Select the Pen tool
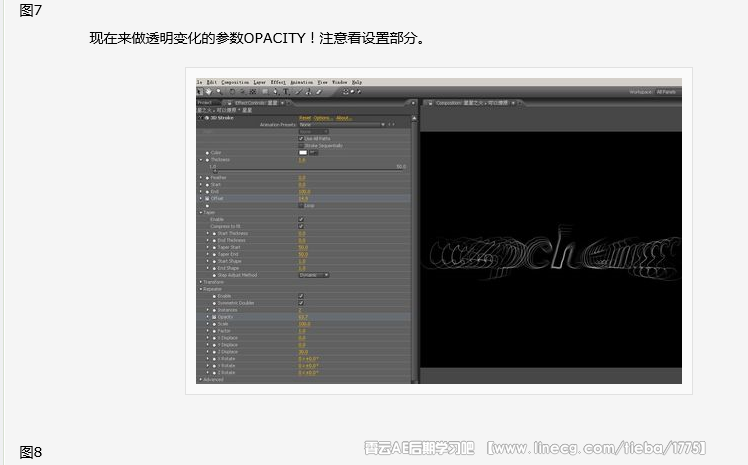The image size is (748, 465). 275,92
